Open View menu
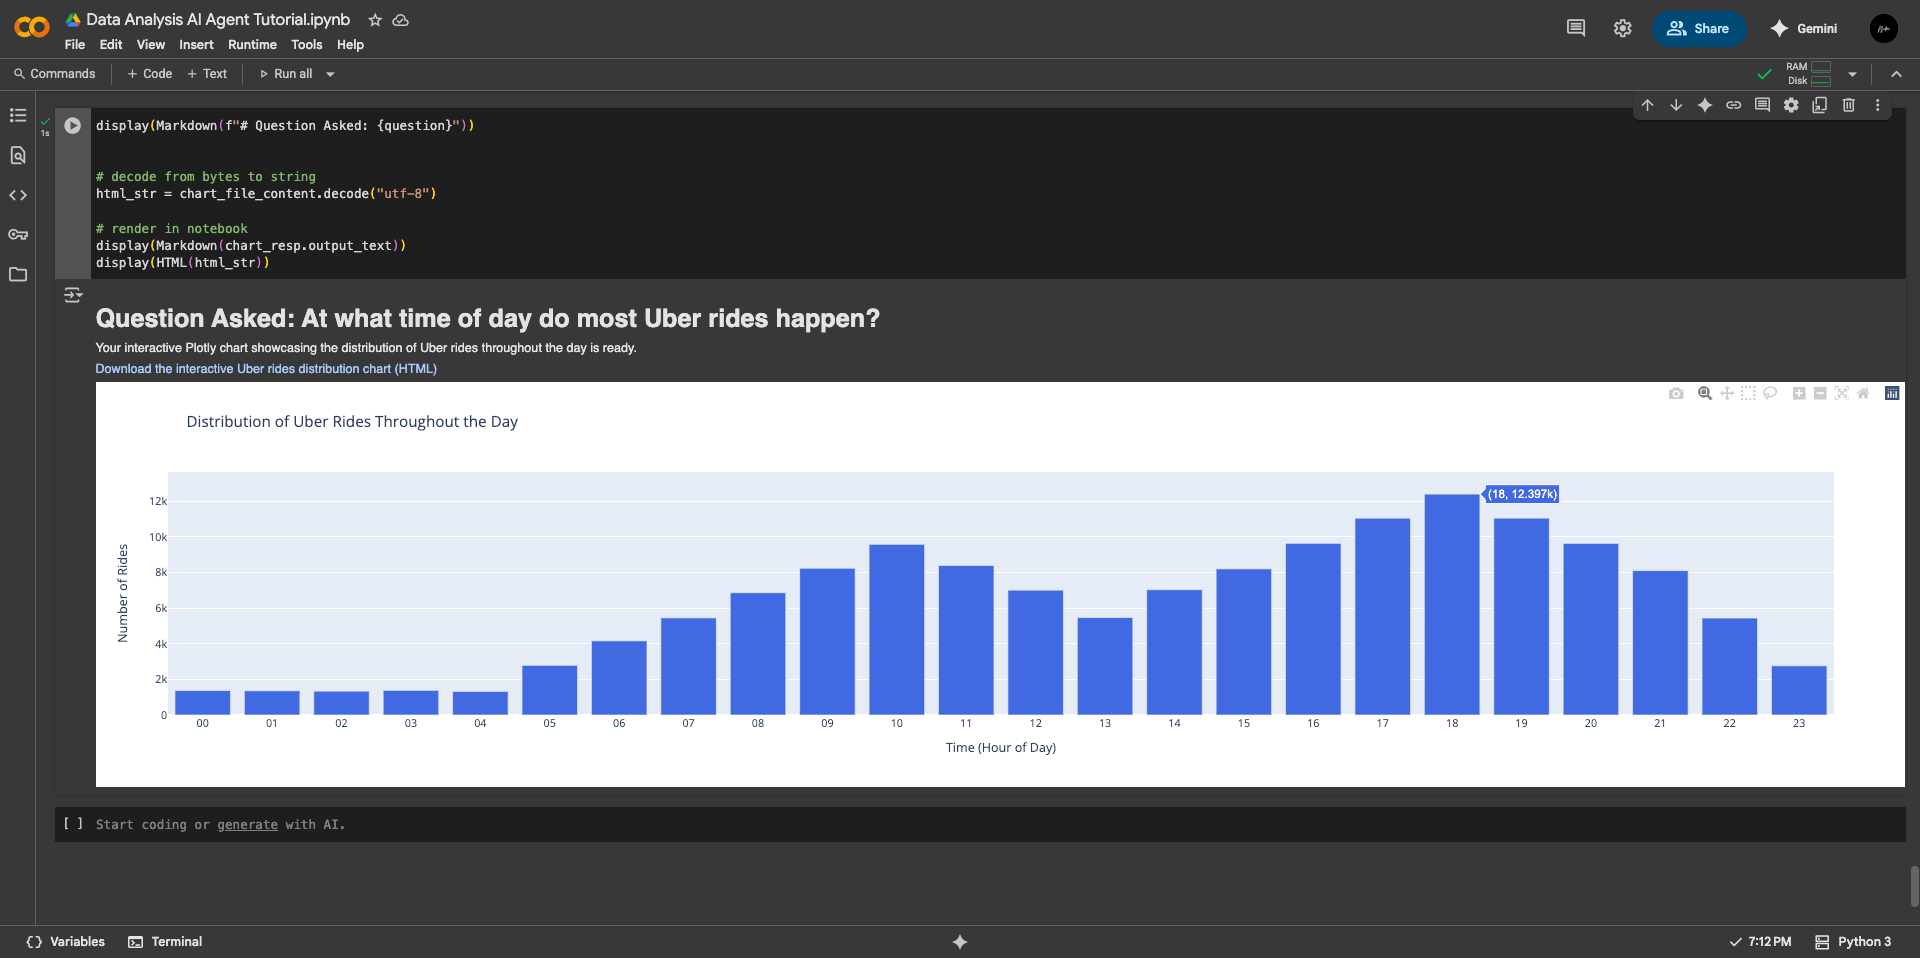Screen dimensions: 1920x958 (151, 45)
